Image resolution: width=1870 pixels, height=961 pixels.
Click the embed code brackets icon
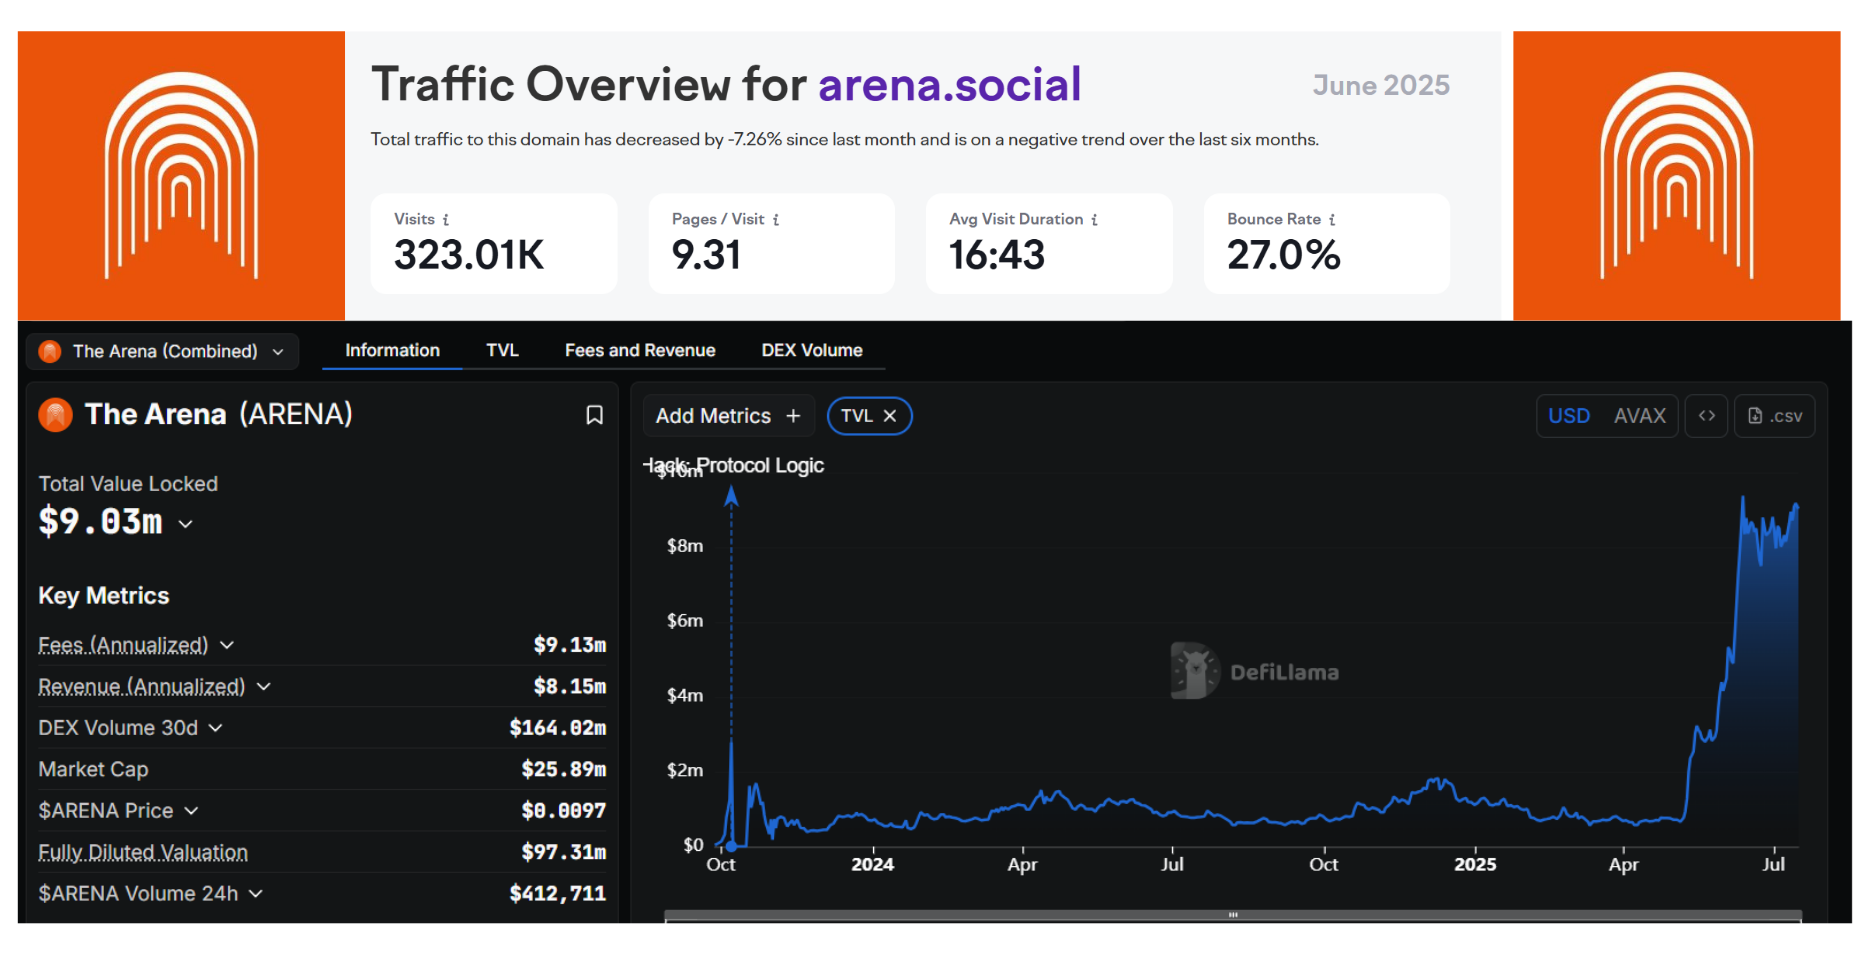[x=1706, y=416]
